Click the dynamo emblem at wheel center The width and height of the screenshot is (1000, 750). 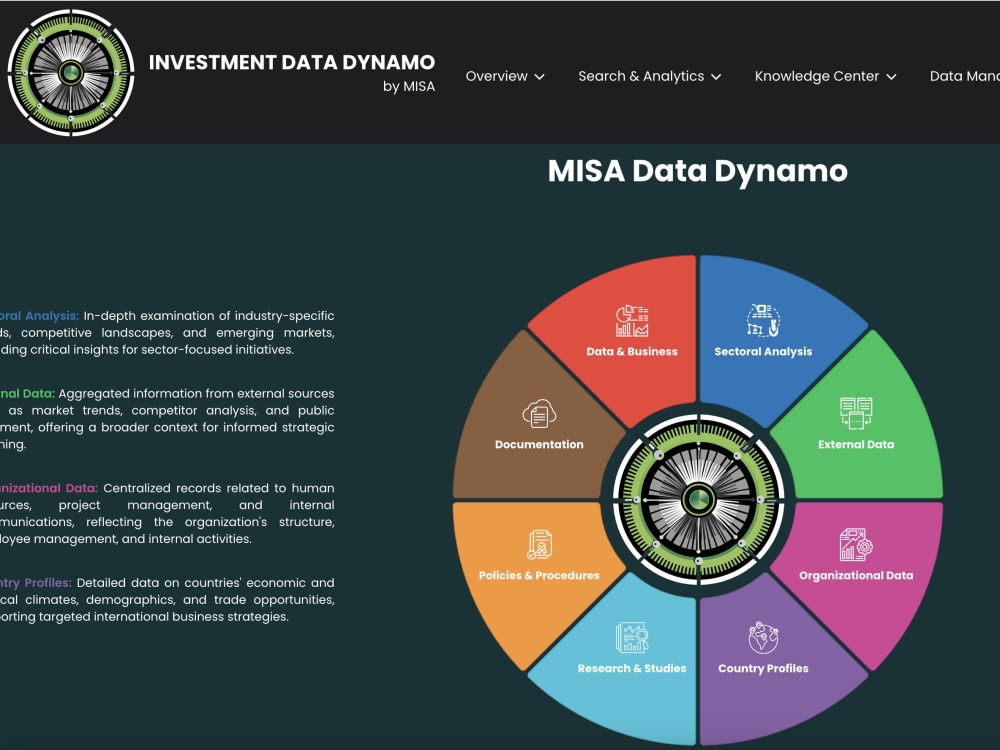(698, 499)
